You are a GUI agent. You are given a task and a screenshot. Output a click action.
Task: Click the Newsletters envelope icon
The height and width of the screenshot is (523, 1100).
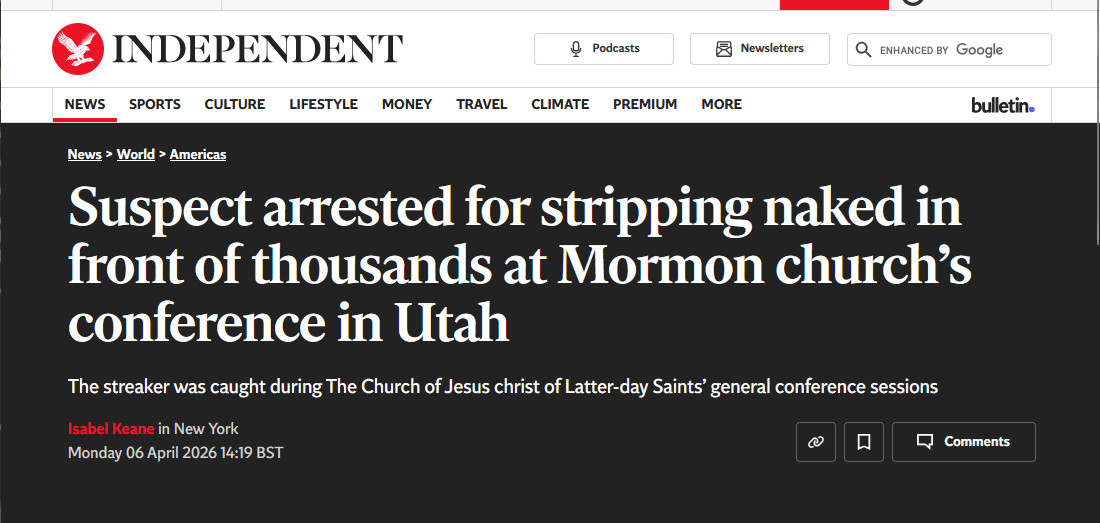[724, 49]
